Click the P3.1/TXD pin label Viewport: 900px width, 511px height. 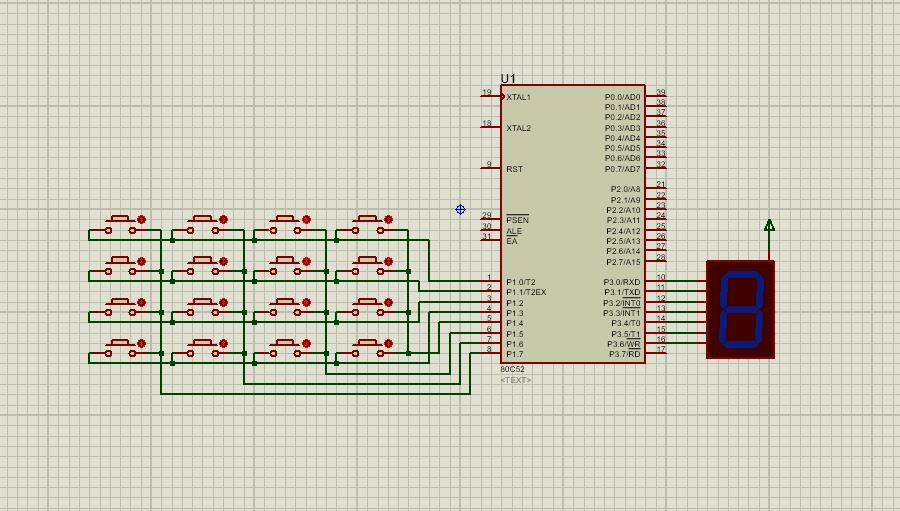coord(622,292)
